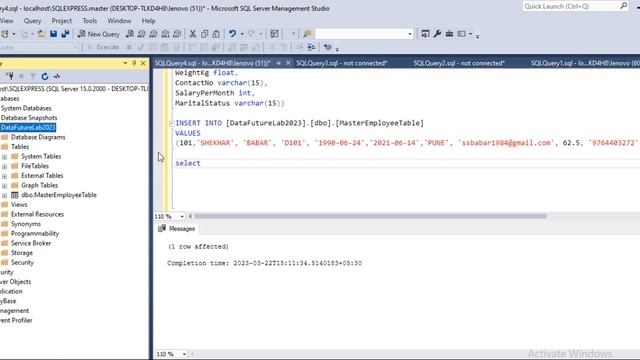Switch to the SQLQuery1.sql tab

tap(585, 63)
